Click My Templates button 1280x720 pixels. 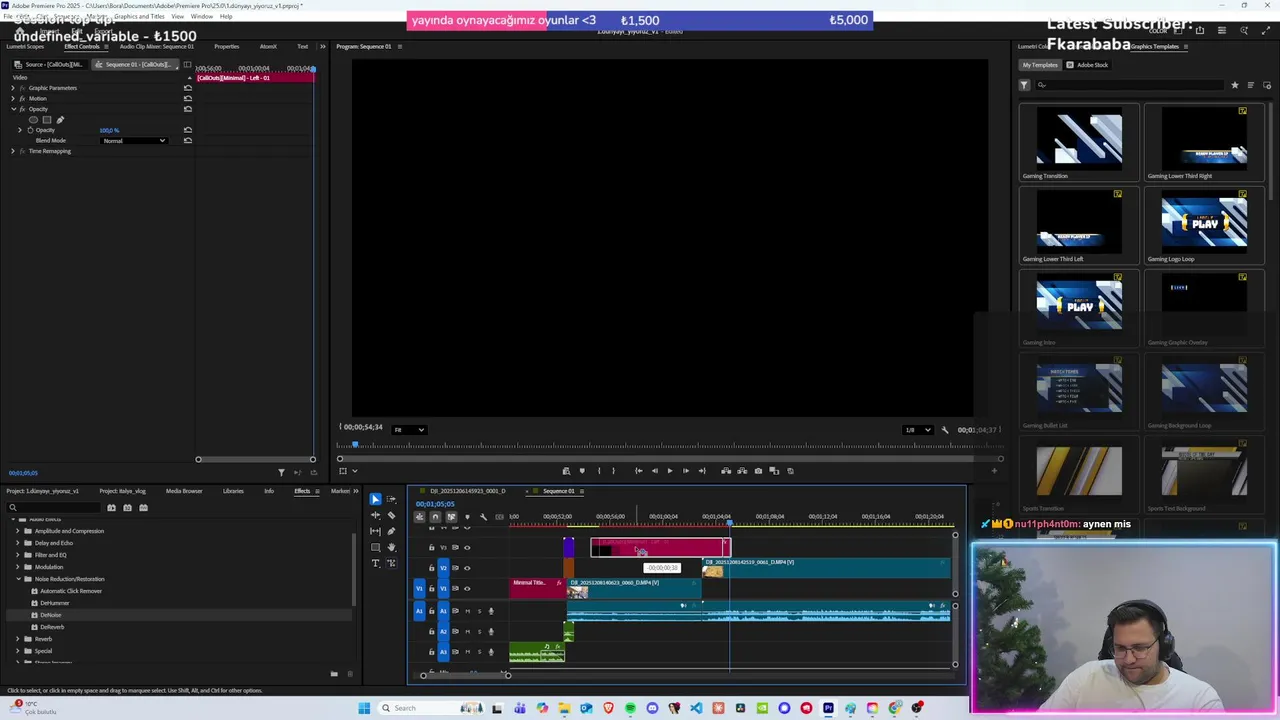pos(1040,65)
